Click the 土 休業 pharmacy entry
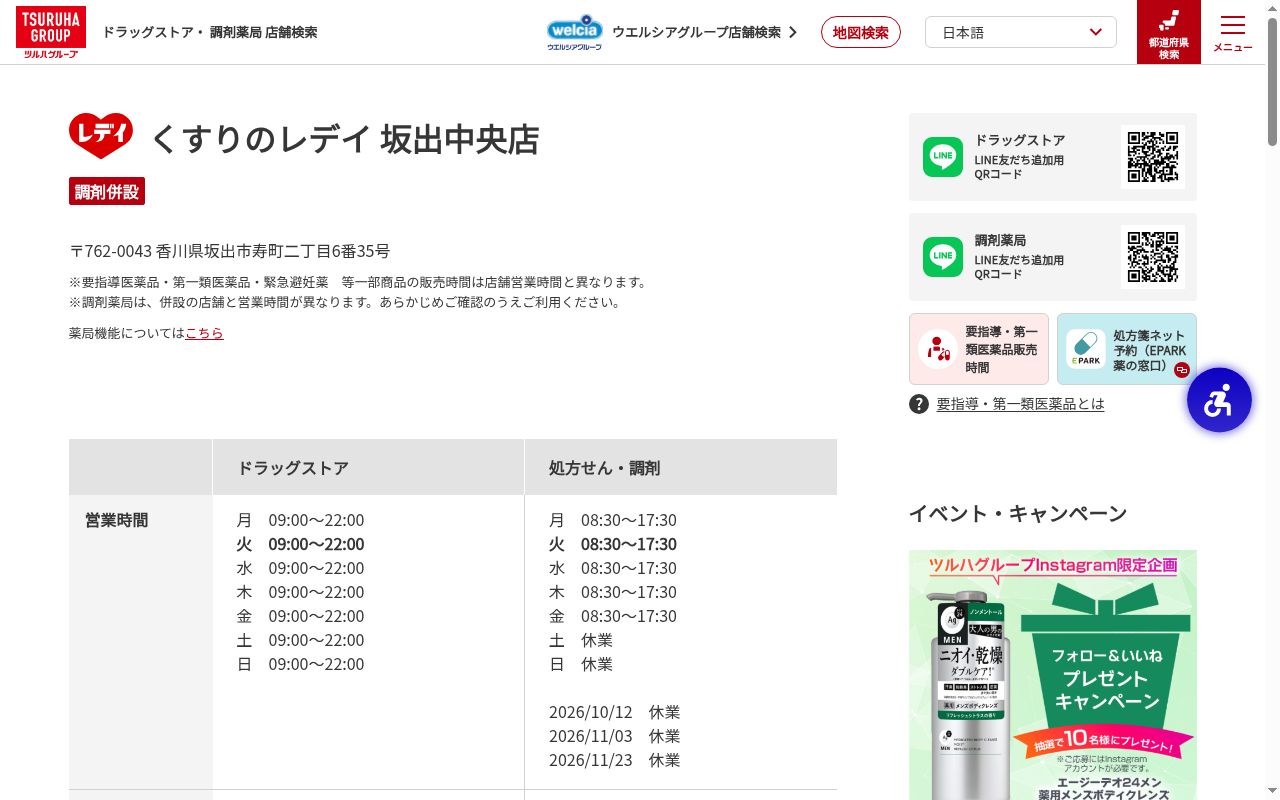Screen dimensions: 1280x800 tap(581, 640)
